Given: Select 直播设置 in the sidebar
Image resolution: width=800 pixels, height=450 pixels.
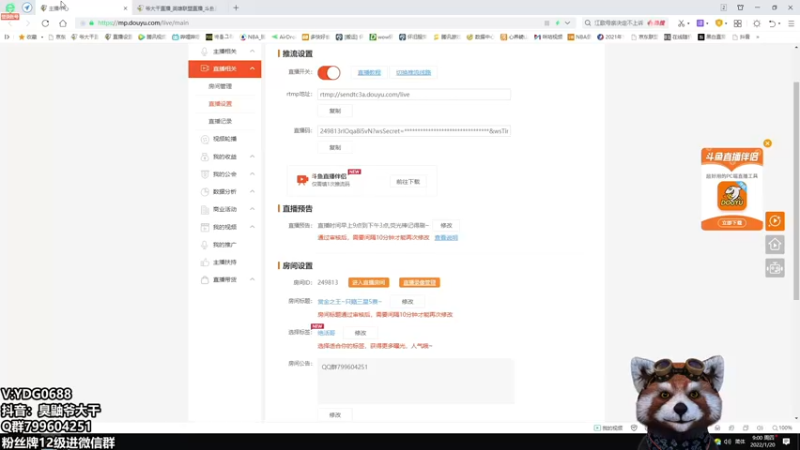Looking at the screenshot, I should click(220, 104).
